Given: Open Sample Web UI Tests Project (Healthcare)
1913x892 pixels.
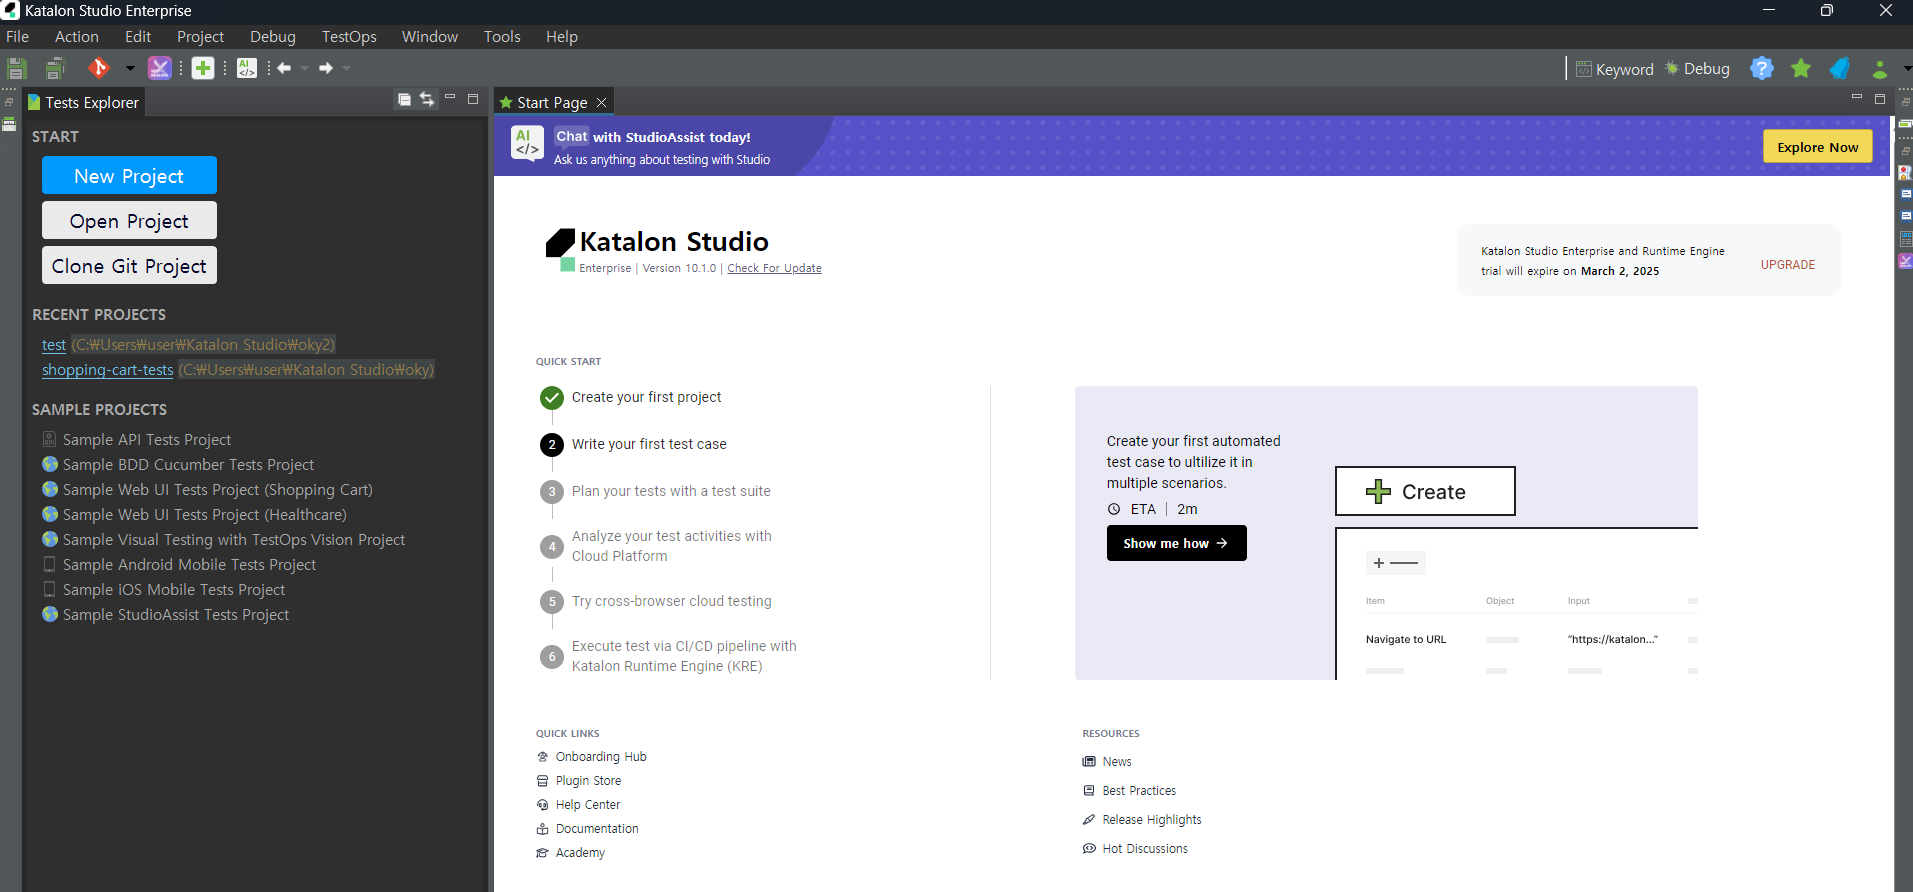Looking at the screenshot, I should [205, 514].
